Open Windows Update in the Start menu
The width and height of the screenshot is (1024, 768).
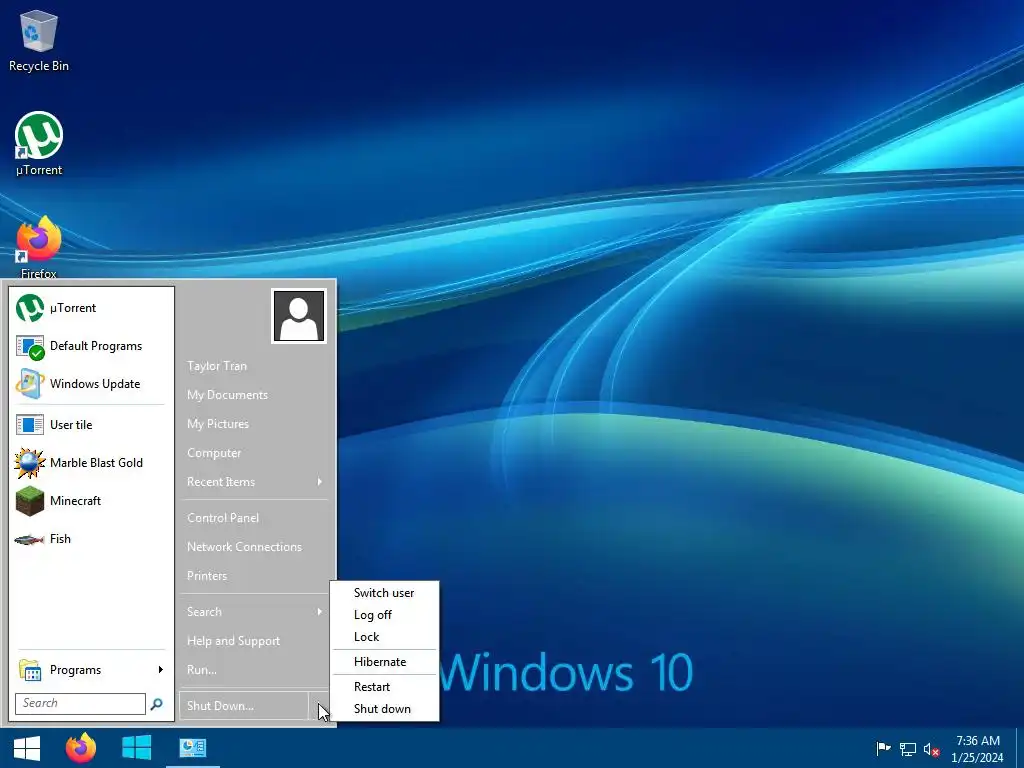tap(89, 383)
